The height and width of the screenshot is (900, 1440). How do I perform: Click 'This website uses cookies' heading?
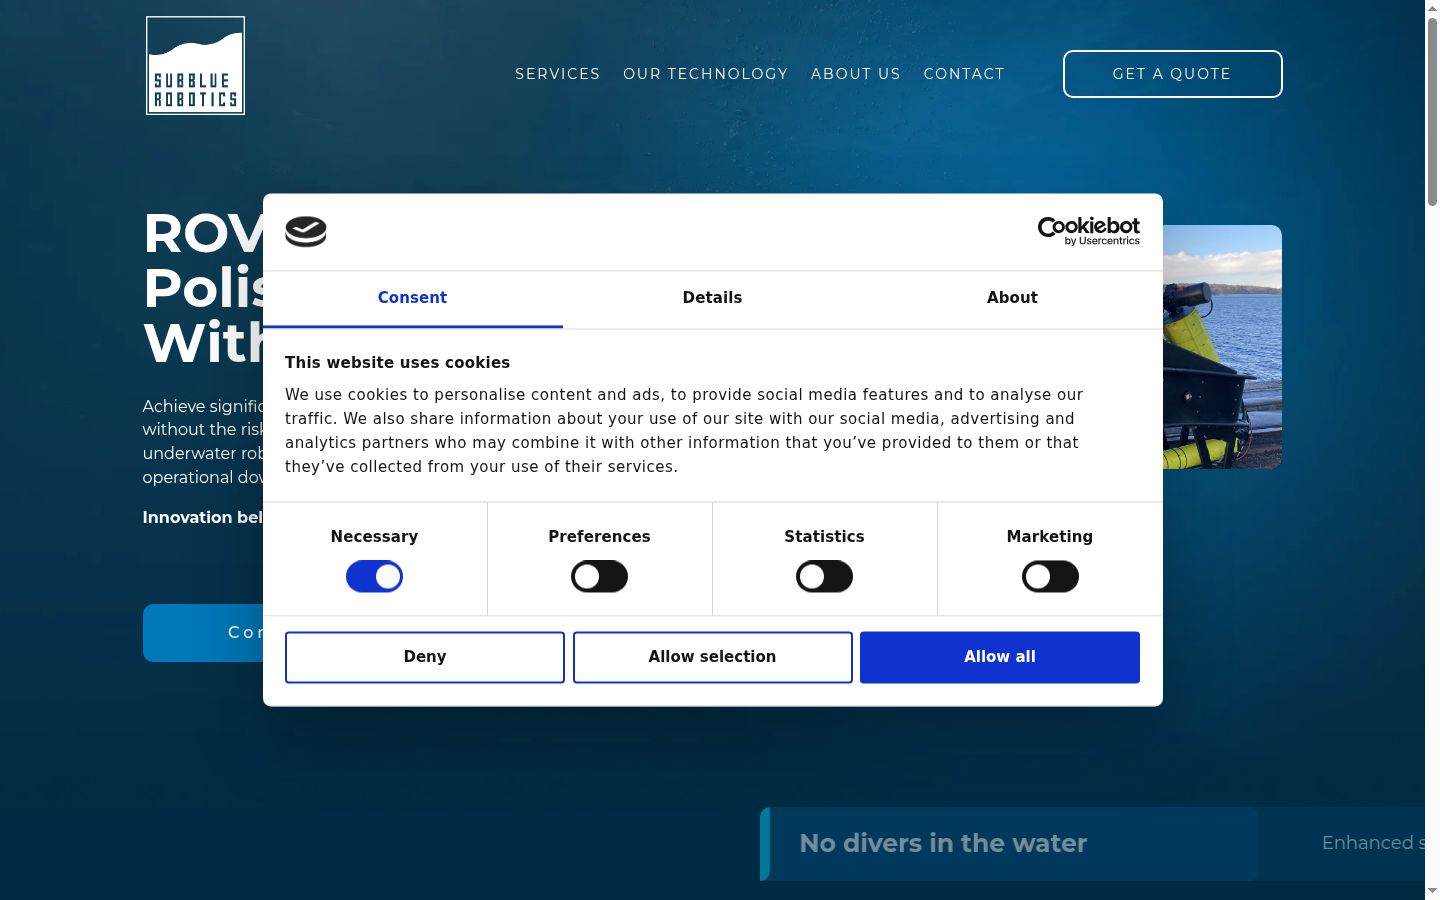coord(397,363)
